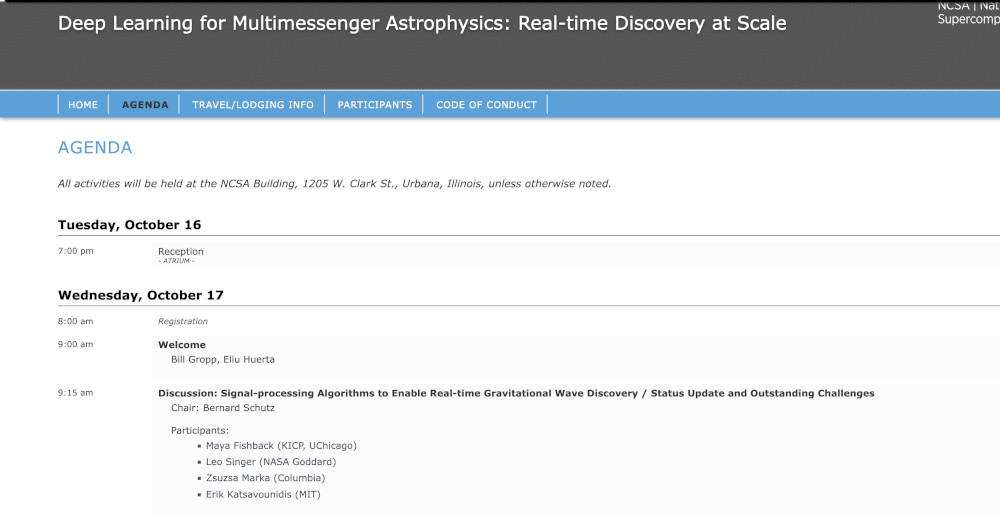This screenshot has height=520, width=1000.
Task: Click the blue AGENDA page heading
Action: coord(95,148)
